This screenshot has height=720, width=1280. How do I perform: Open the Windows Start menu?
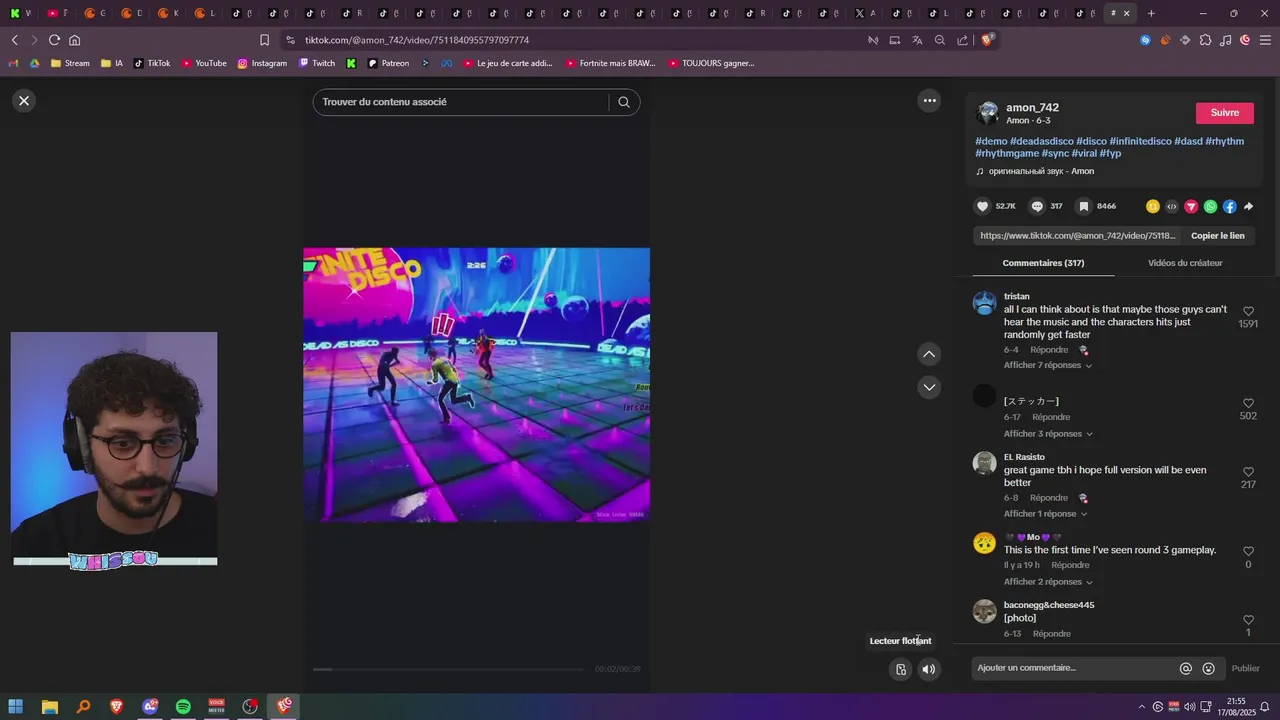pyautogui.click(x=16, y=706)
